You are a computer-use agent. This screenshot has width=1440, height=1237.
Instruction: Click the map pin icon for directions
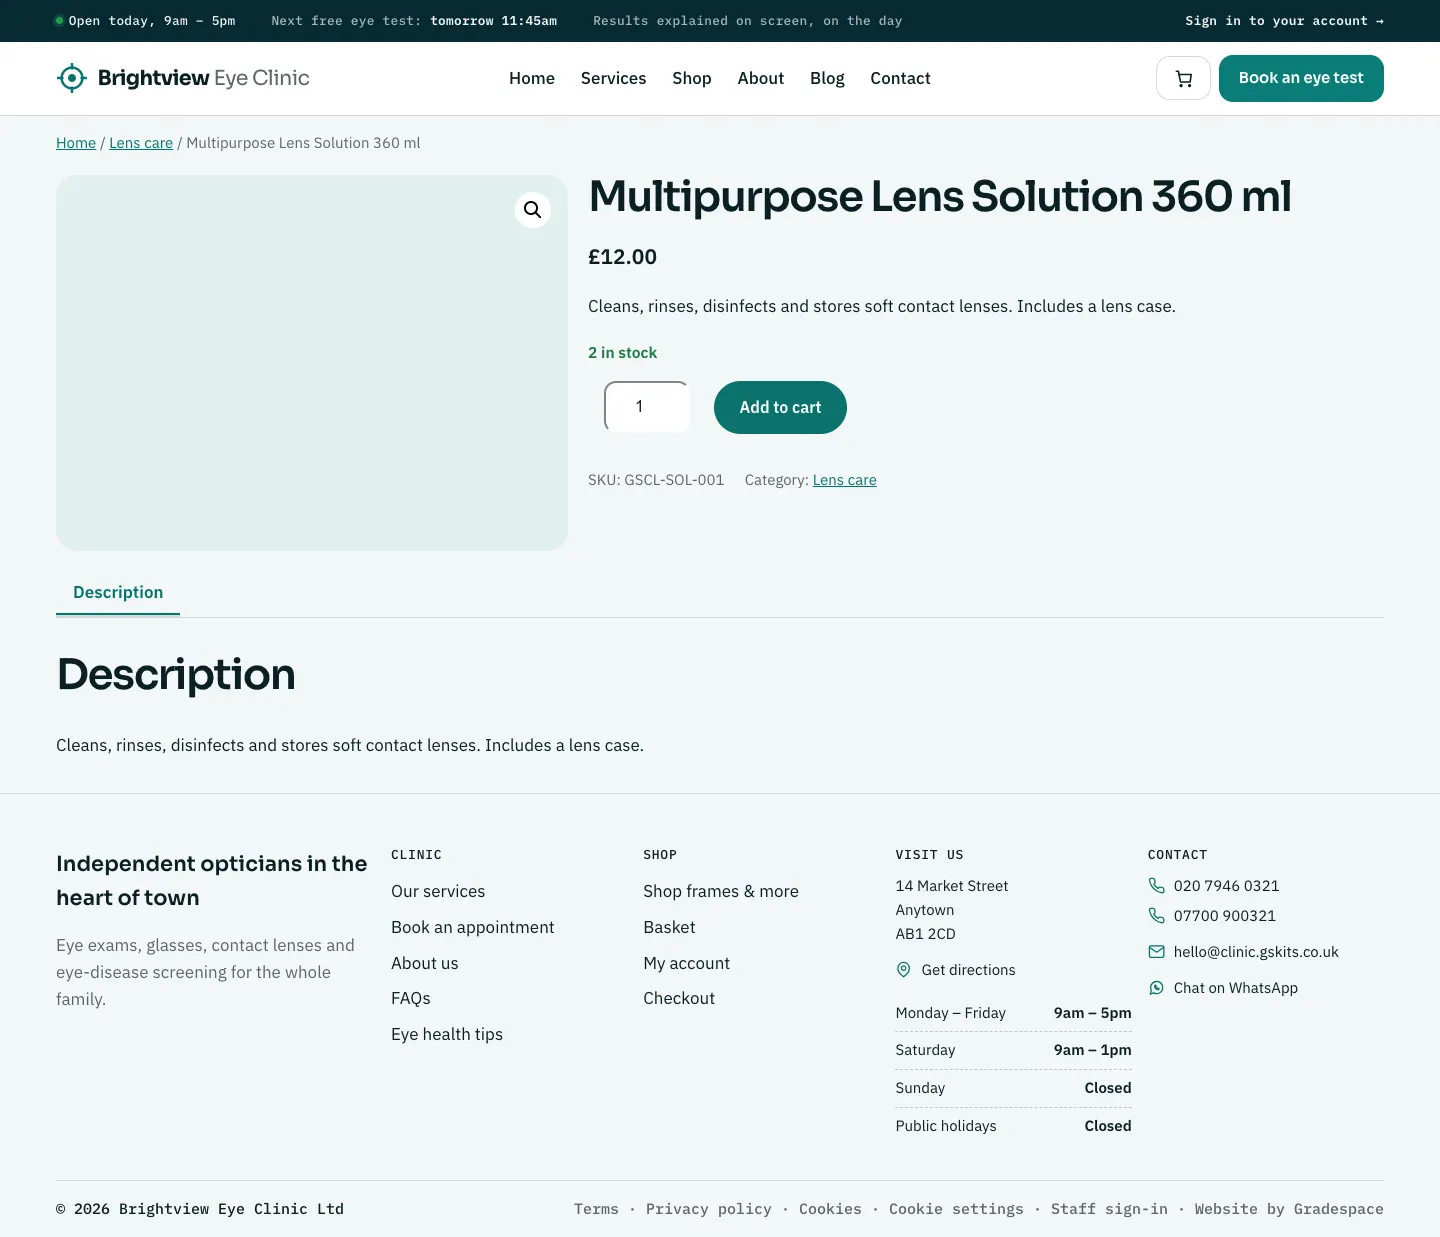904,970
